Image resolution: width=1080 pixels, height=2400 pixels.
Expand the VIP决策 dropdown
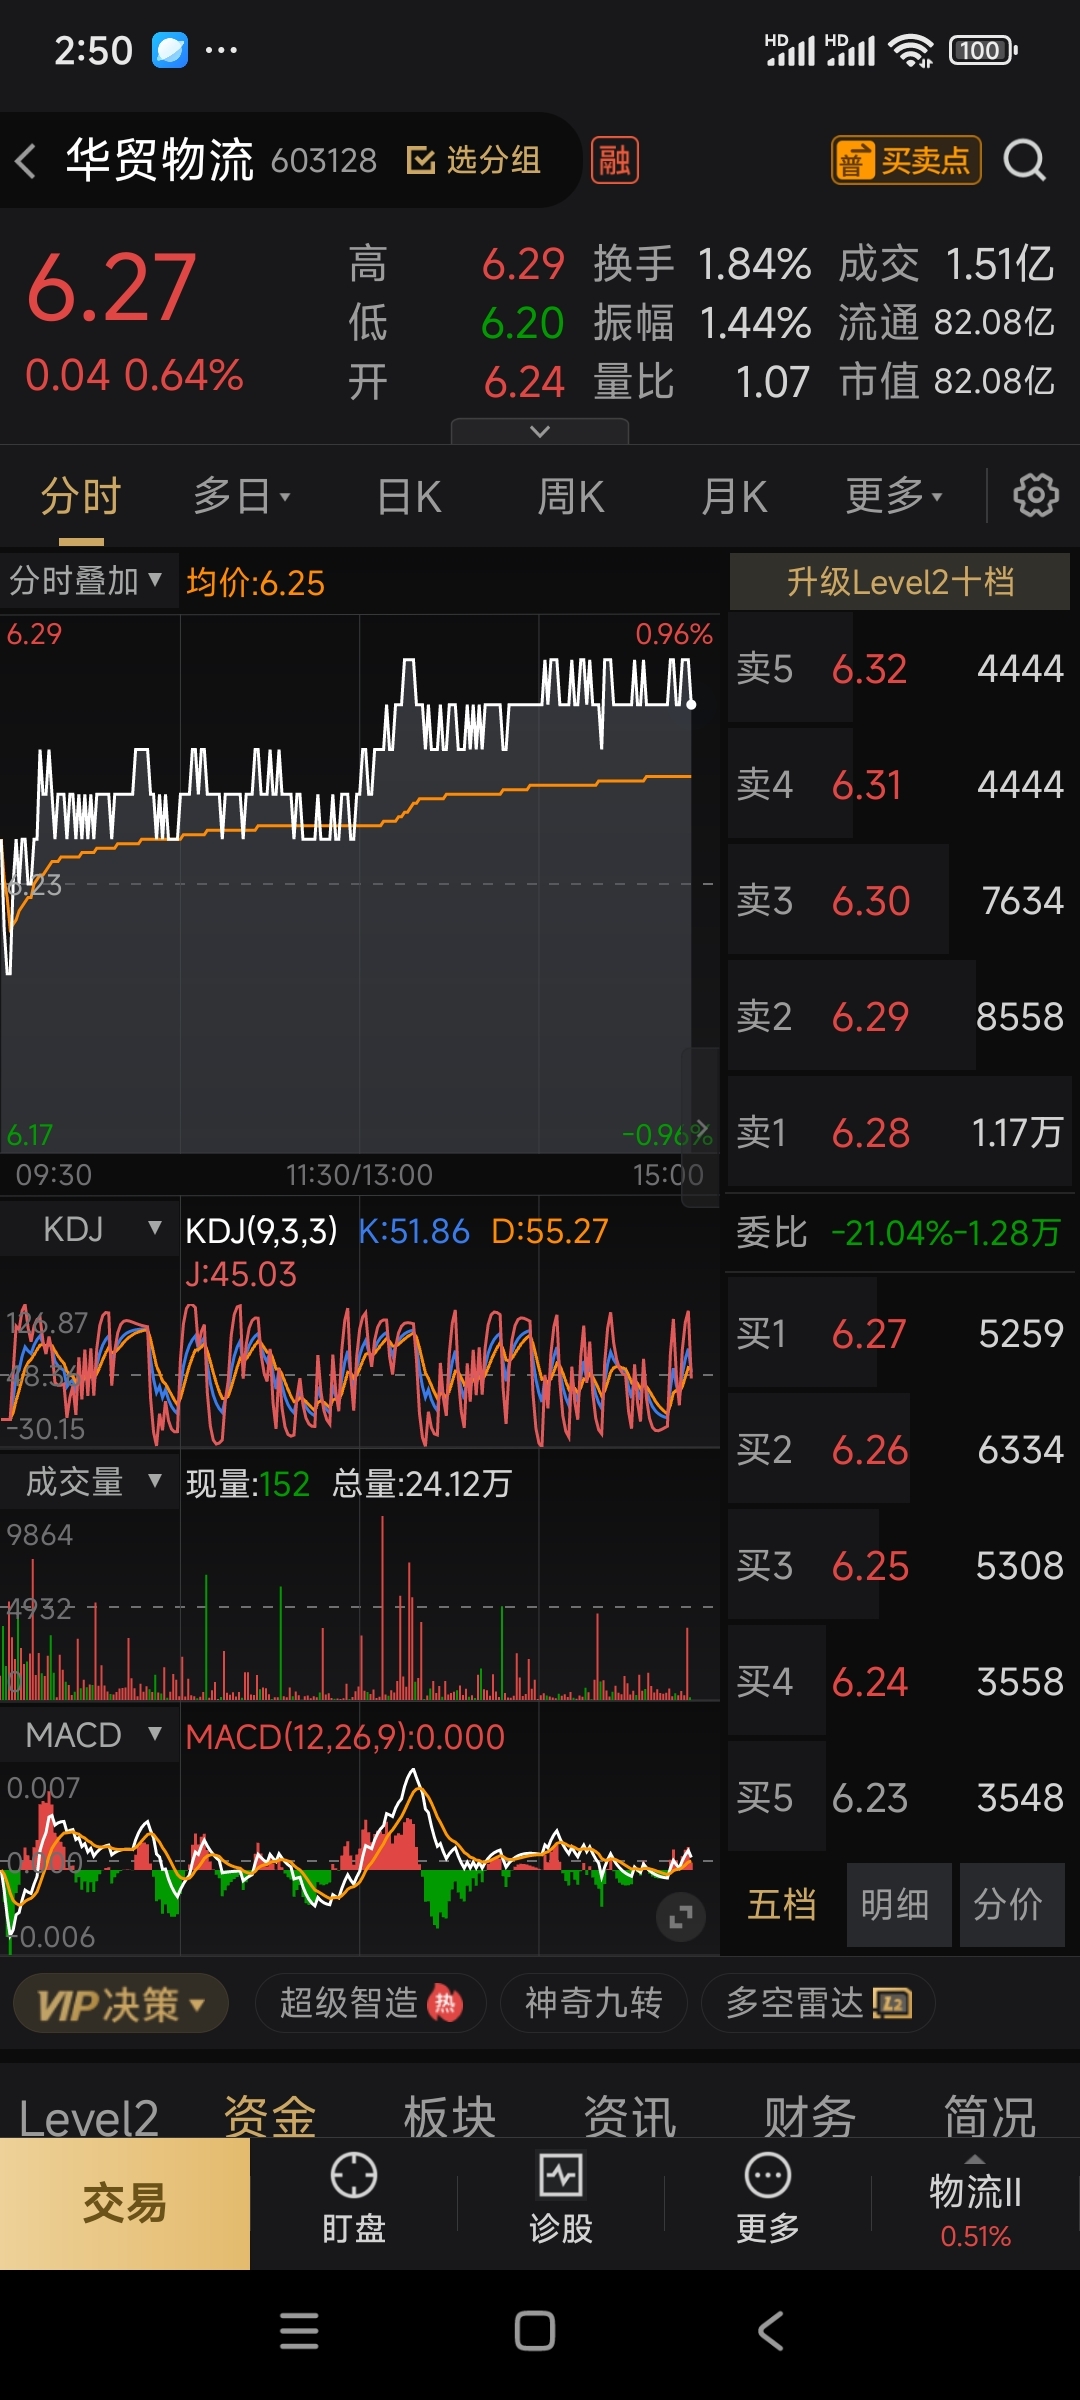coord(121,2003)
